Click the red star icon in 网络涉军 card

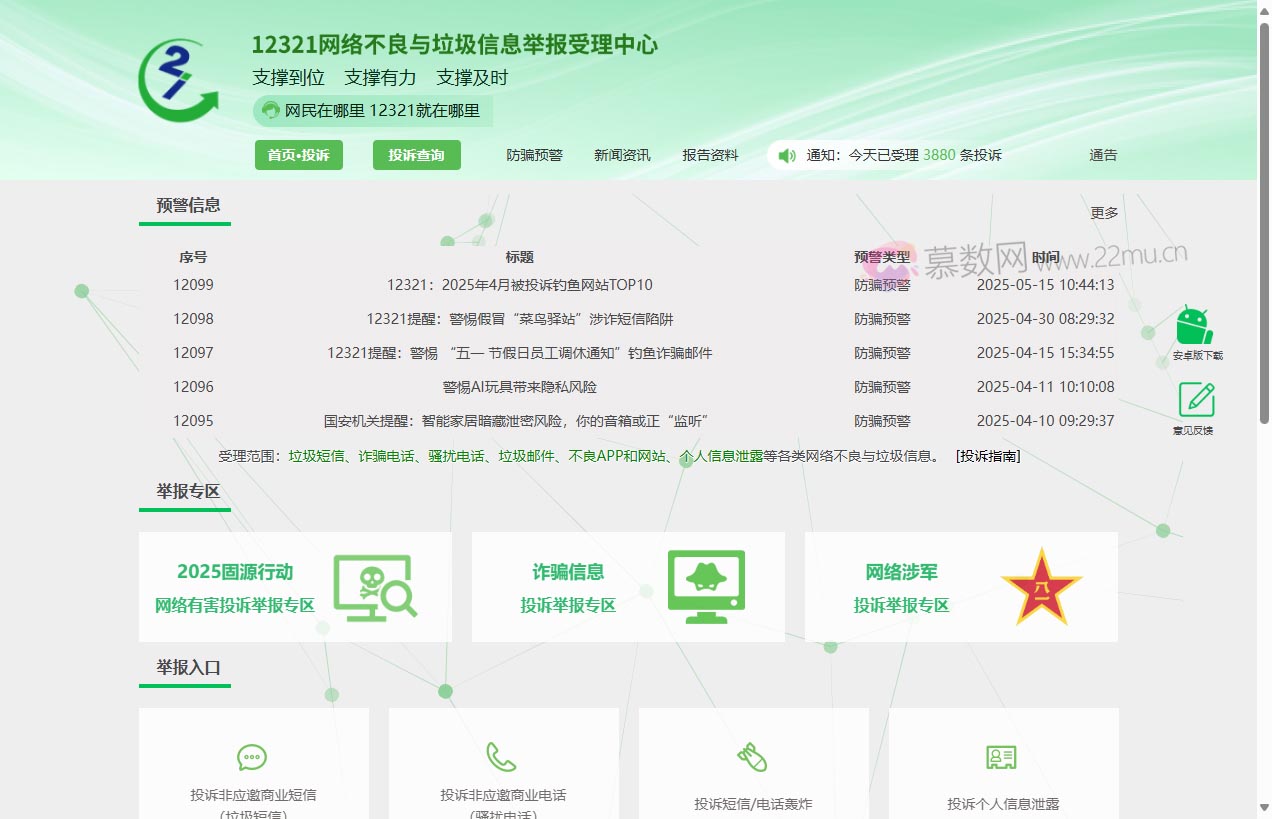click(x=1043, y=587)
